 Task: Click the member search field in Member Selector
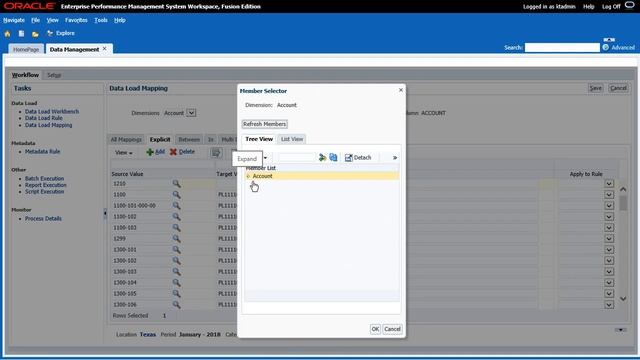pos(297,158)
